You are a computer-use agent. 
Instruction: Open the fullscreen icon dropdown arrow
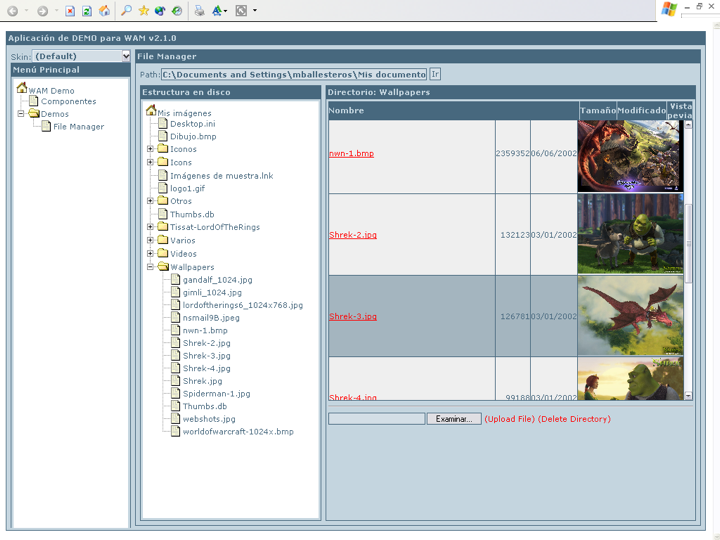tap(255, 11)
